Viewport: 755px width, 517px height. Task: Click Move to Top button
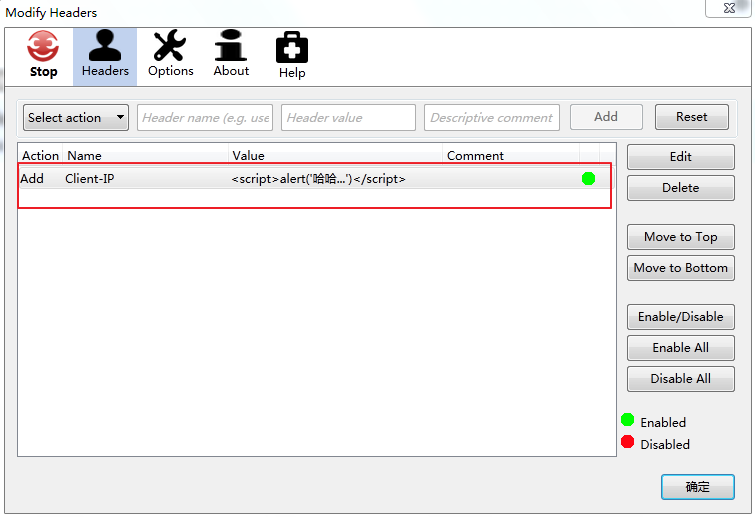pos(680,237)
